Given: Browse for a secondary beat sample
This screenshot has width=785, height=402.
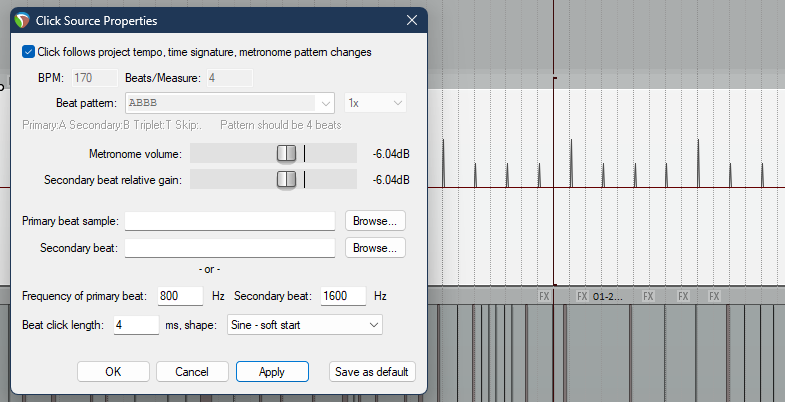Looking at the screenshot, I should [375, 247].
